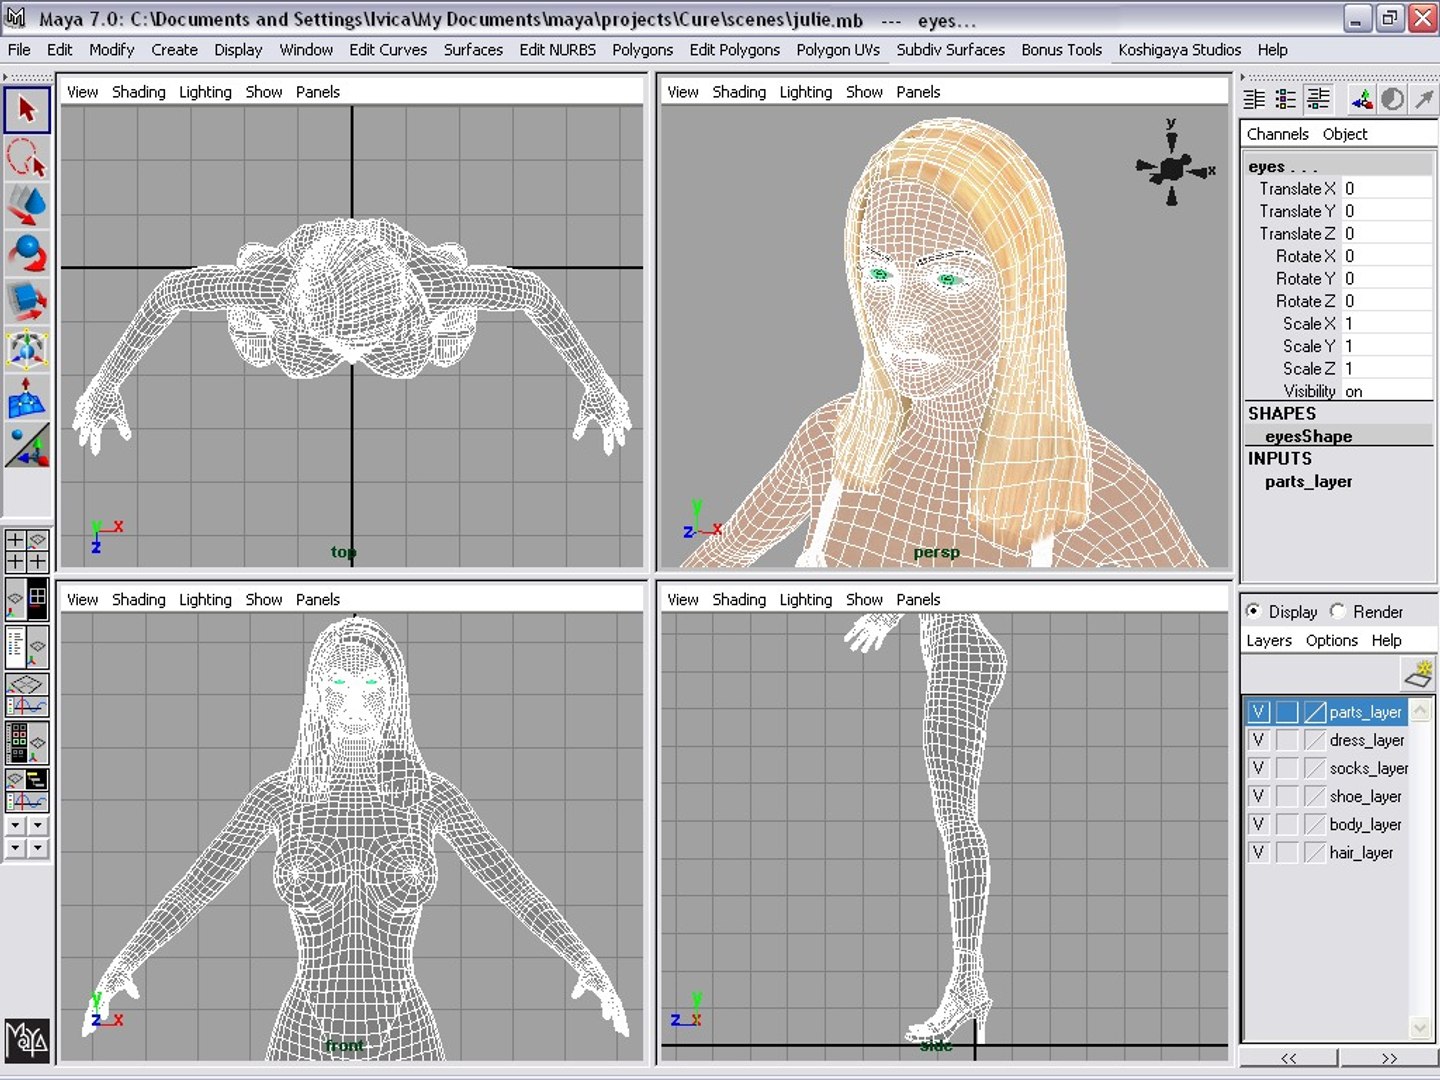Open the Persp/Dope Sheet/Graph Editor layout
Viewport: 1440px width, 1080px height.
coord(27,790)
